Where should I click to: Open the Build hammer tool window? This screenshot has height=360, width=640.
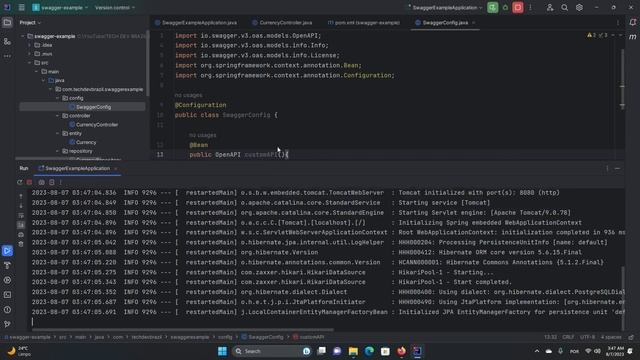click(7, 266)
